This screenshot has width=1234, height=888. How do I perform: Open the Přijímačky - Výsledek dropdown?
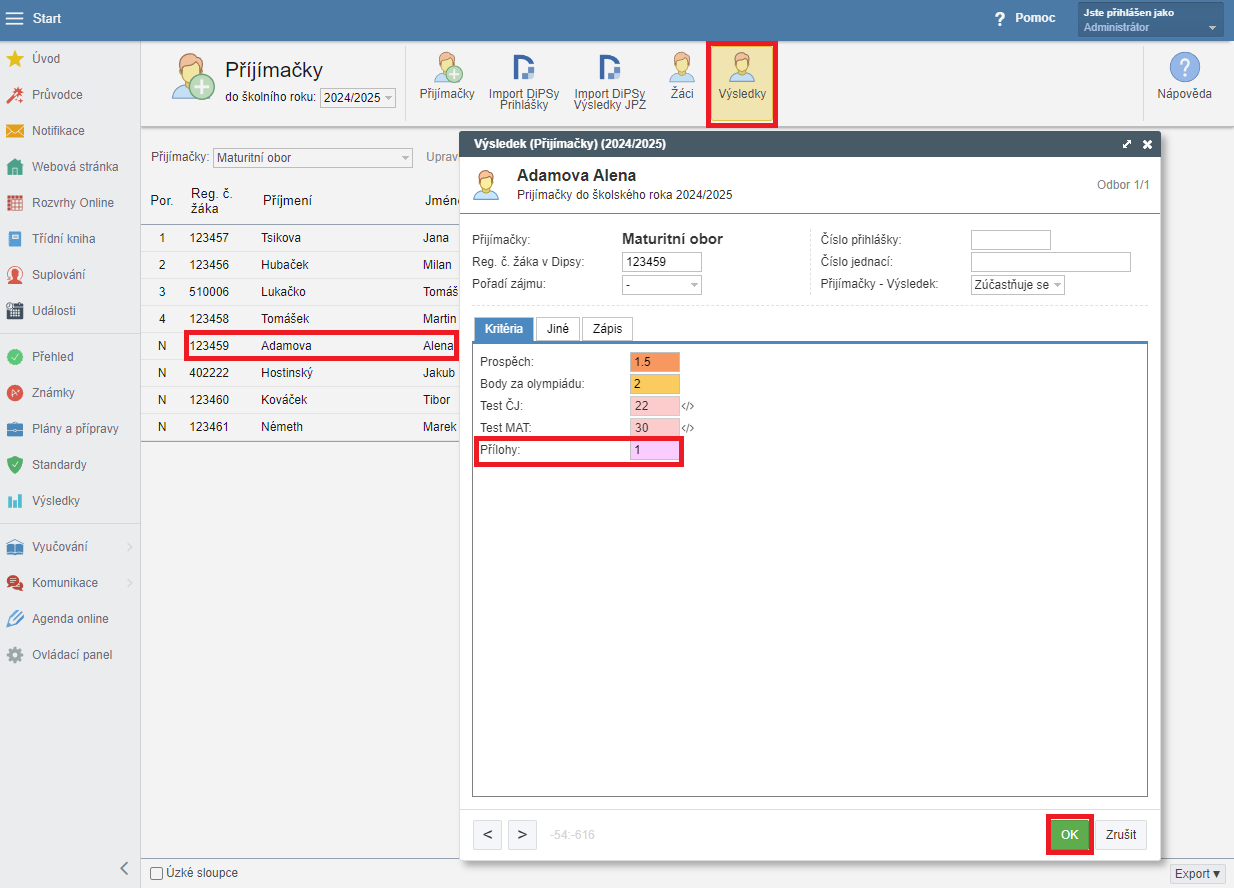[x=1017, y=285]
